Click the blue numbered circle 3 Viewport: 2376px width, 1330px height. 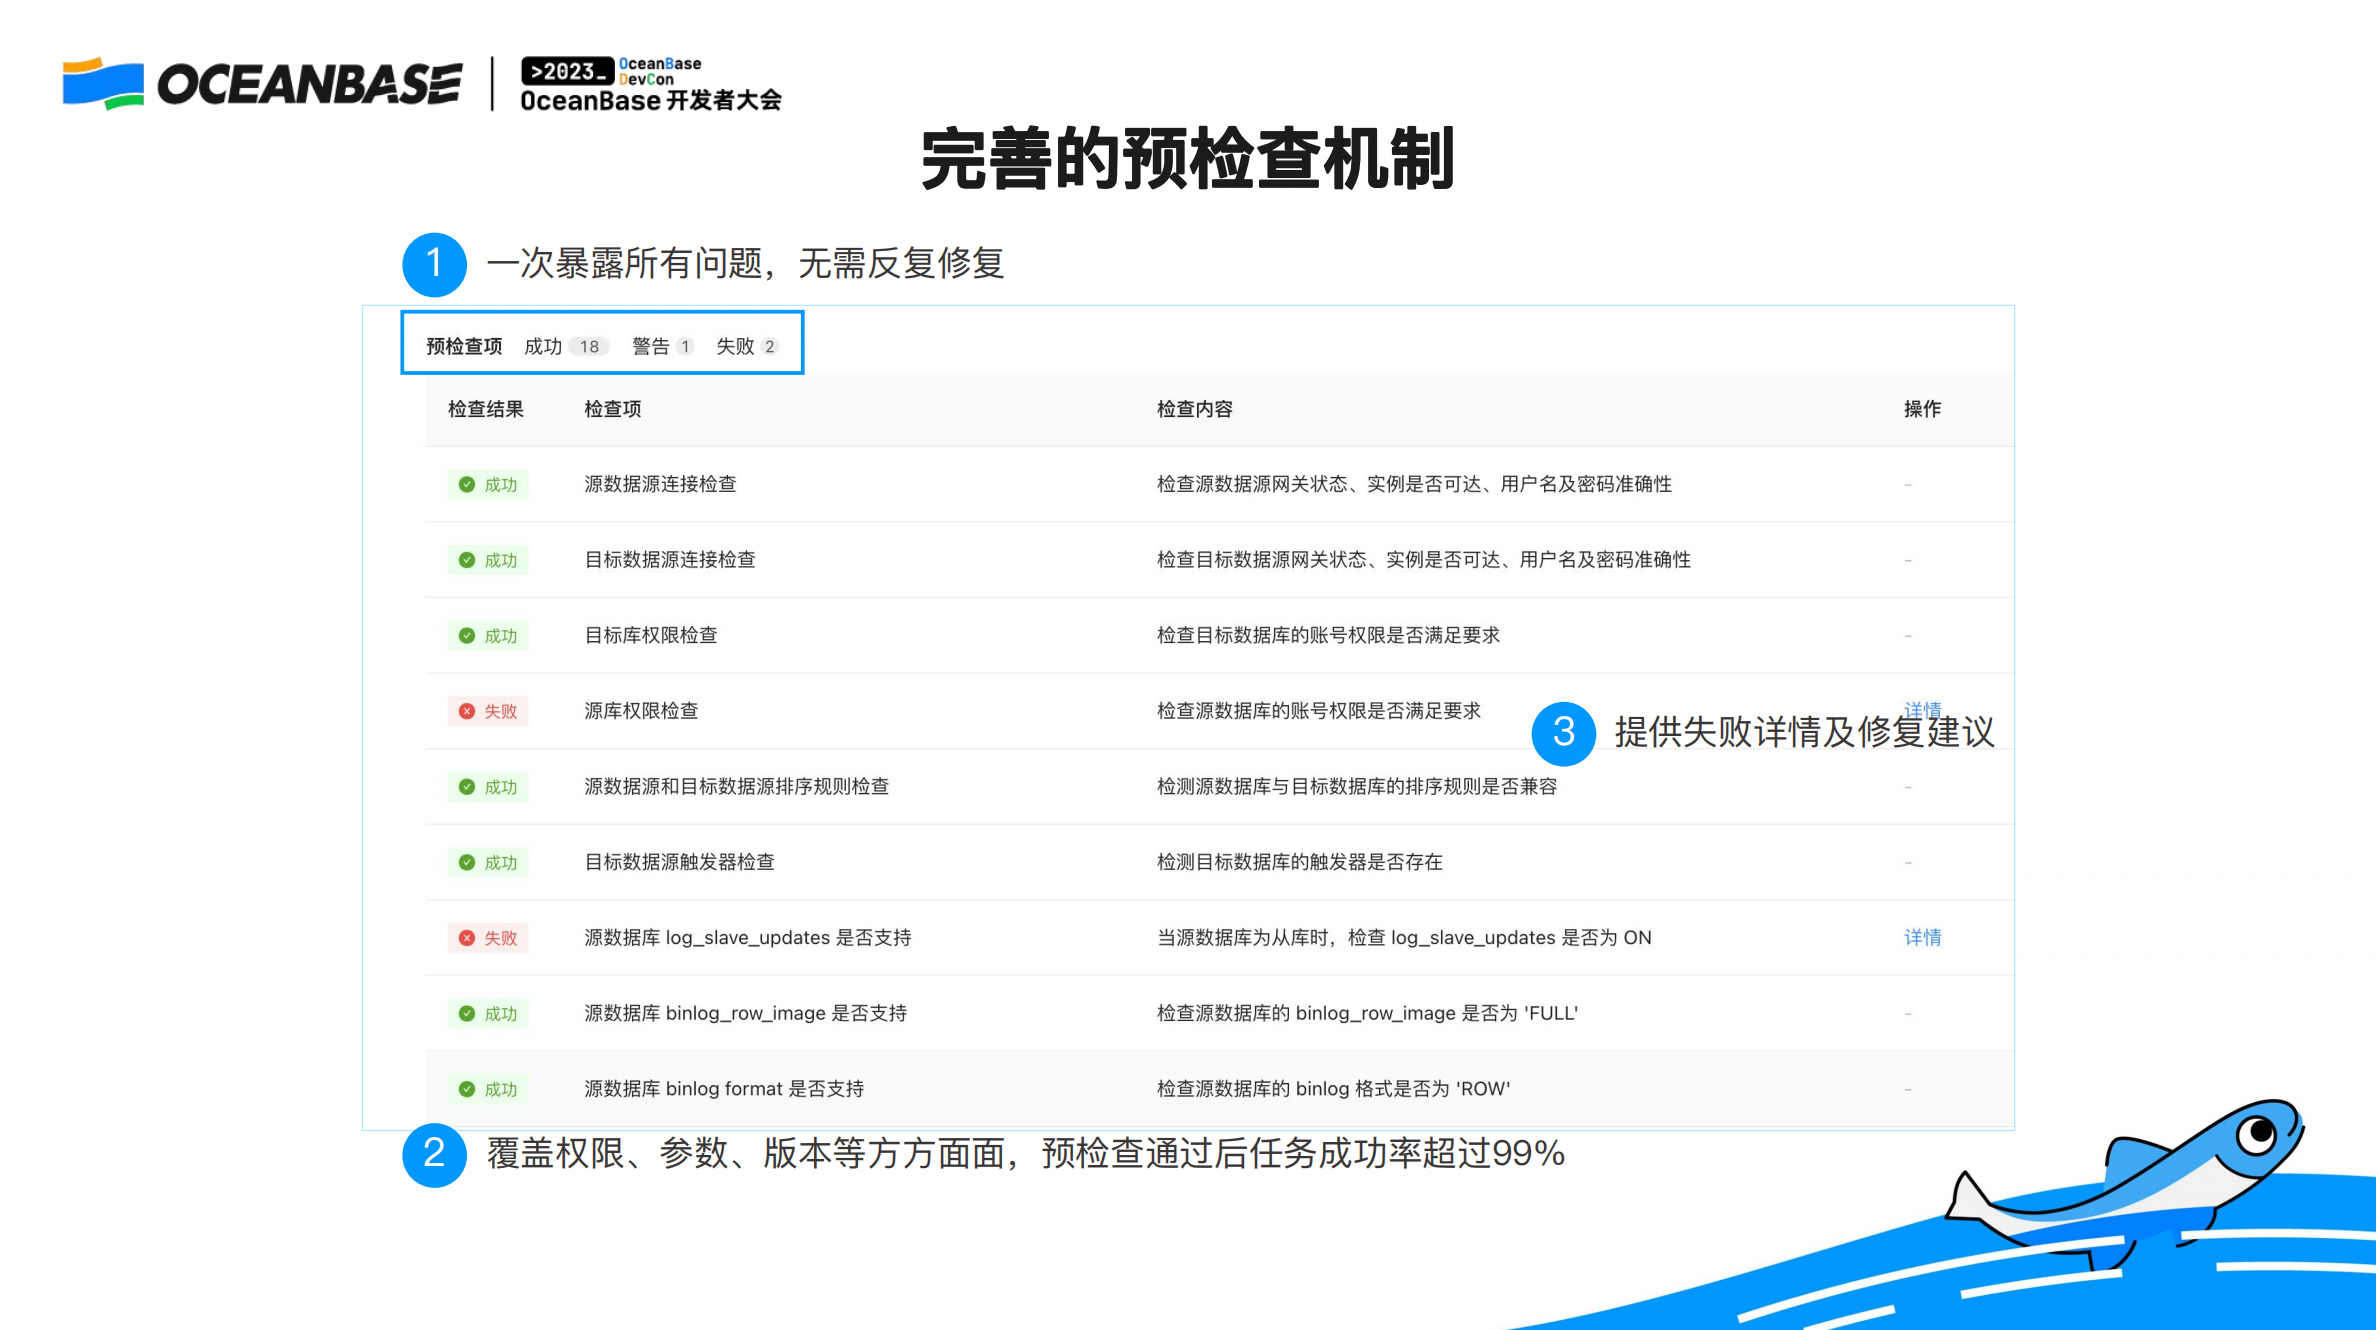coord(1563,733)
